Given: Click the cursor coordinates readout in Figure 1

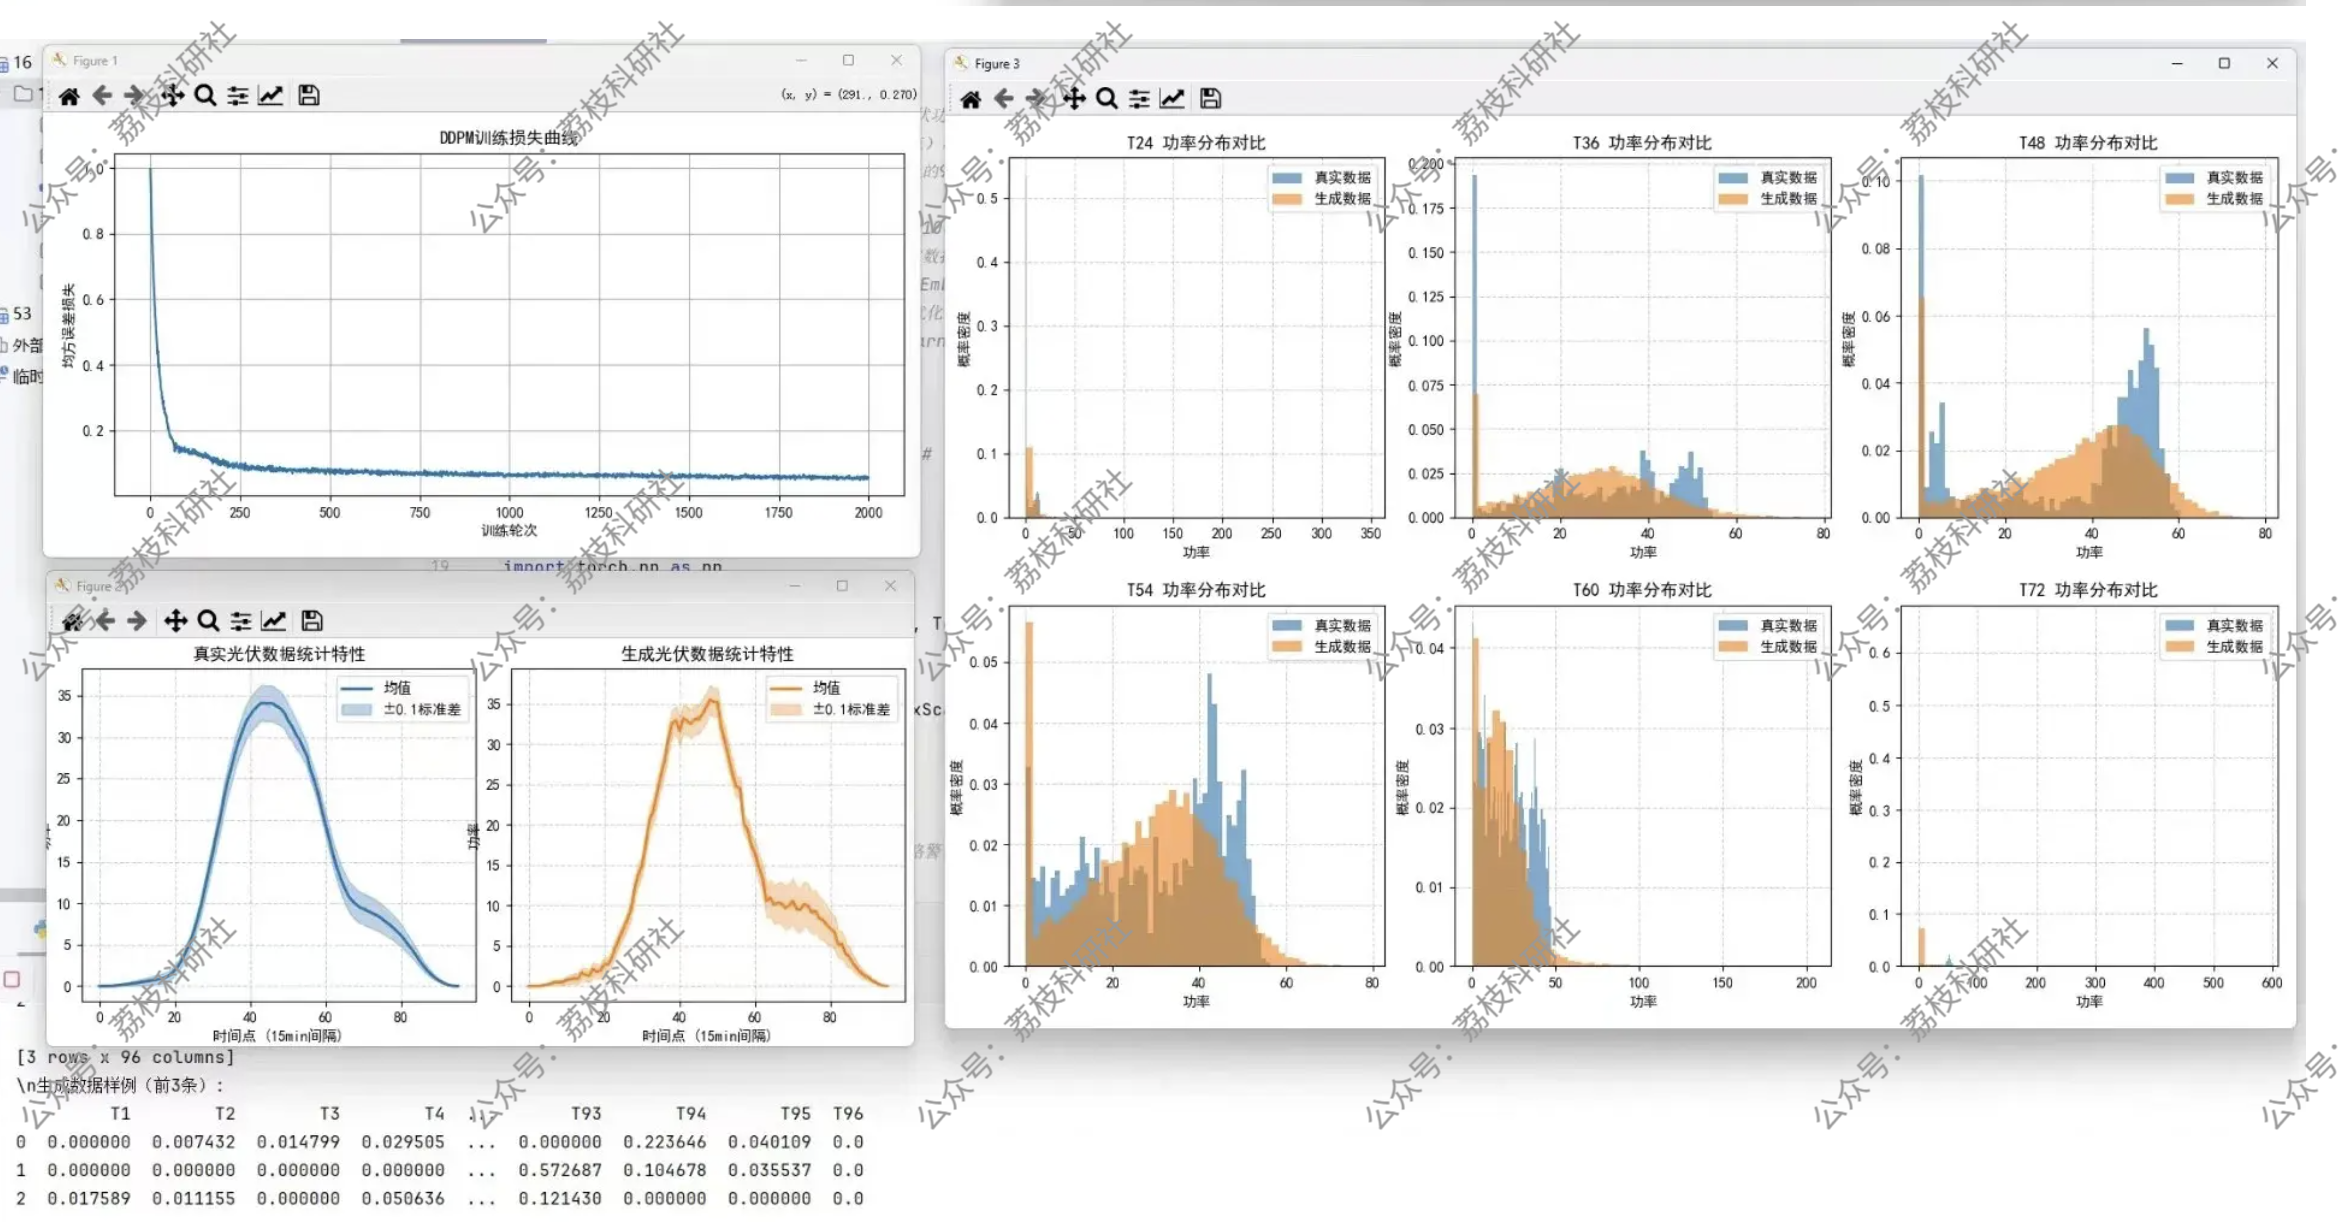Looking at the screenshot, I should tap(849, 95).
